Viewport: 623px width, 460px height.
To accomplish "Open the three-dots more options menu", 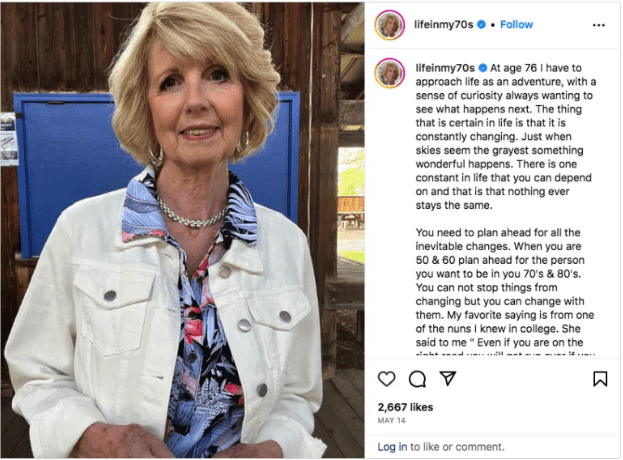I will (598, 25).
